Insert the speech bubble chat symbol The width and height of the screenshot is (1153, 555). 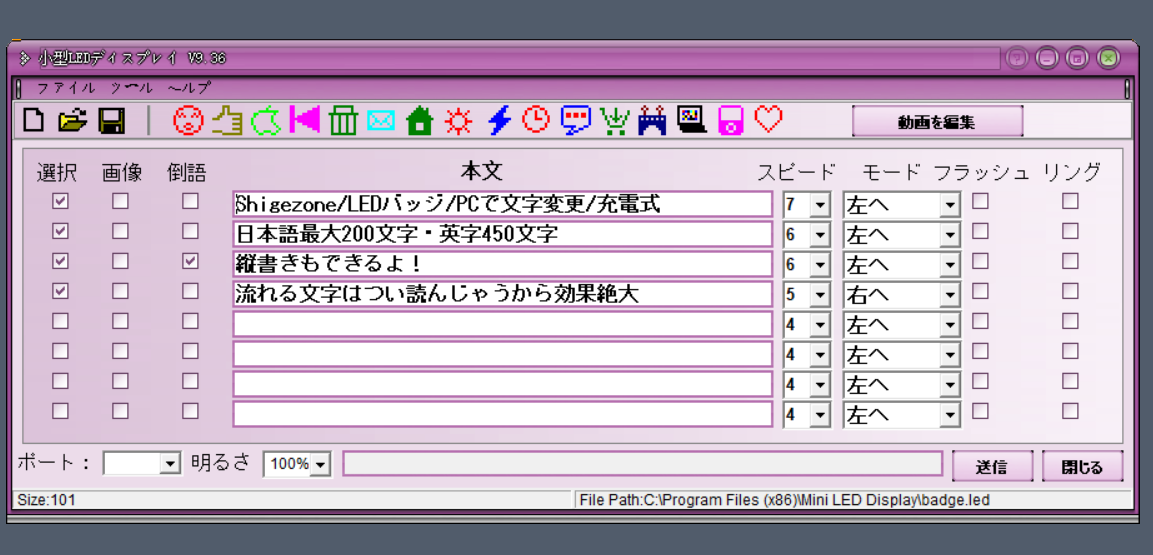[x=576, y=120]
